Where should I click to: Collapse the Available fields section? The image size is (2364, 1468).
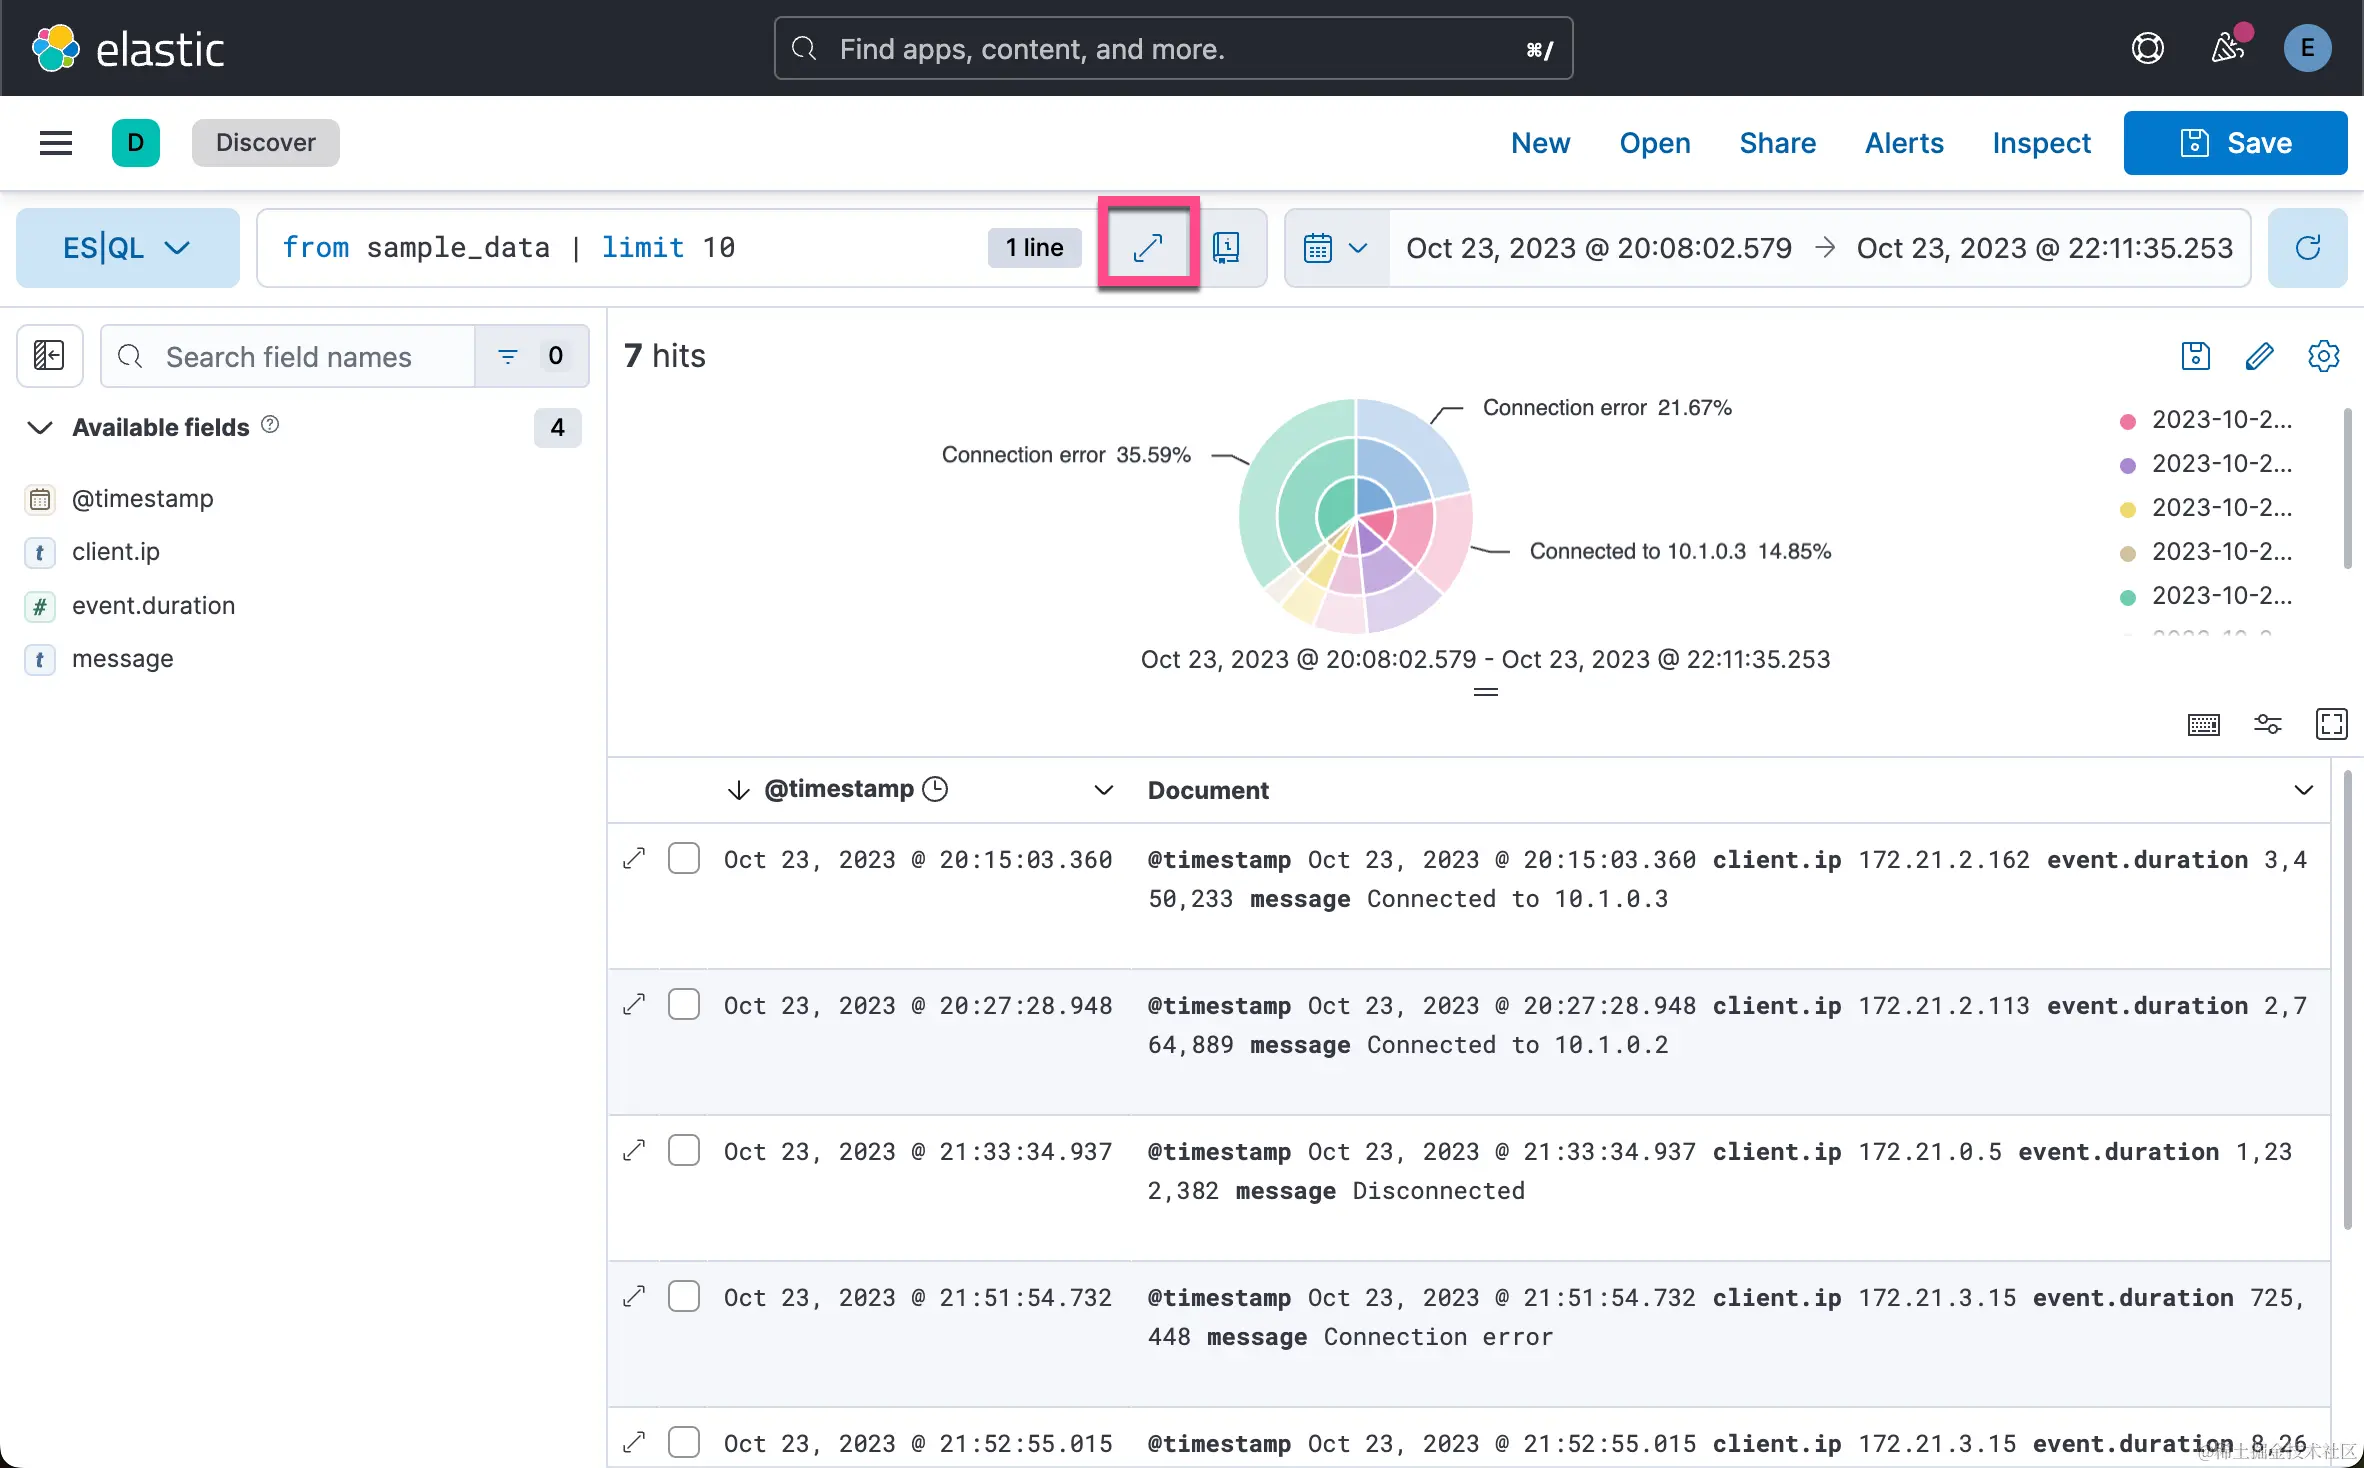(x=40, y=428)
